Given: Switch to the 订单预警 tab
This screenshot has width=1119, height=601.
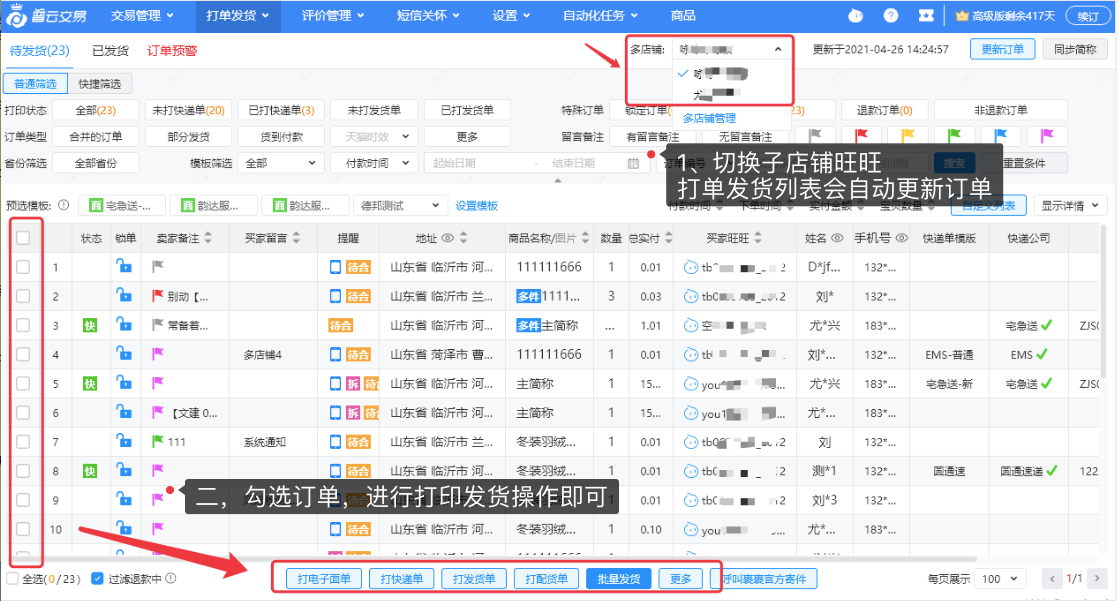Looking at the screenshot, I should (x=172, y=50).
